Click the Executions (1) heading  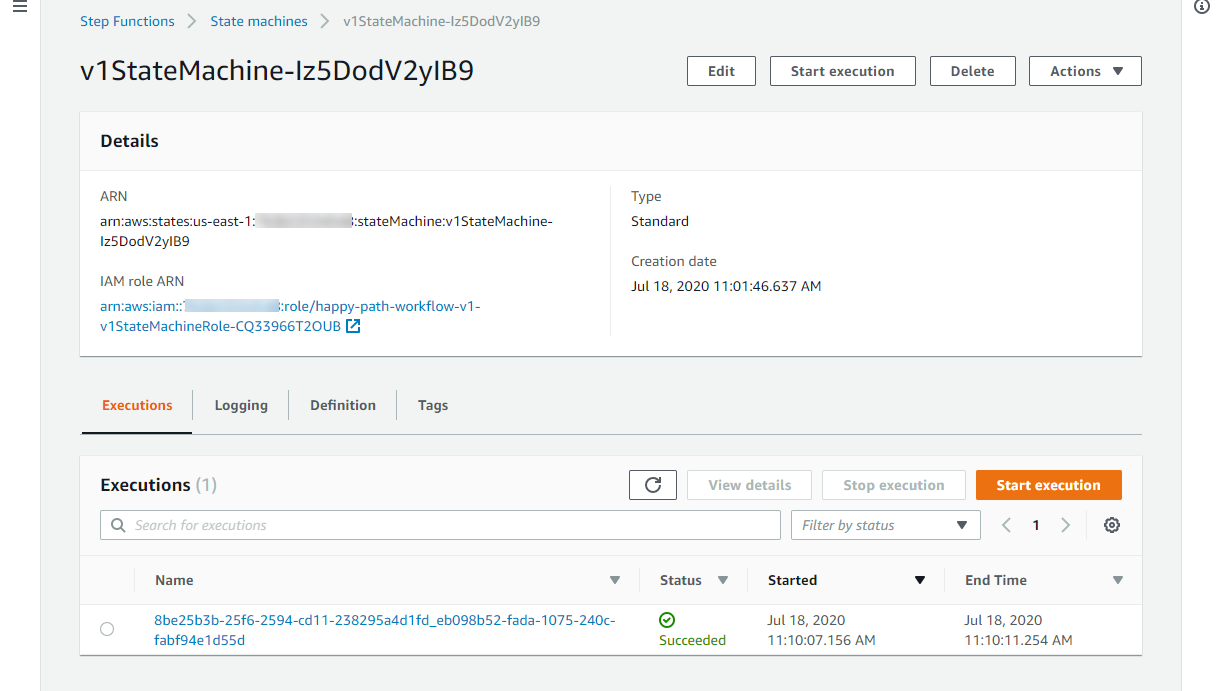pos(158,485)
